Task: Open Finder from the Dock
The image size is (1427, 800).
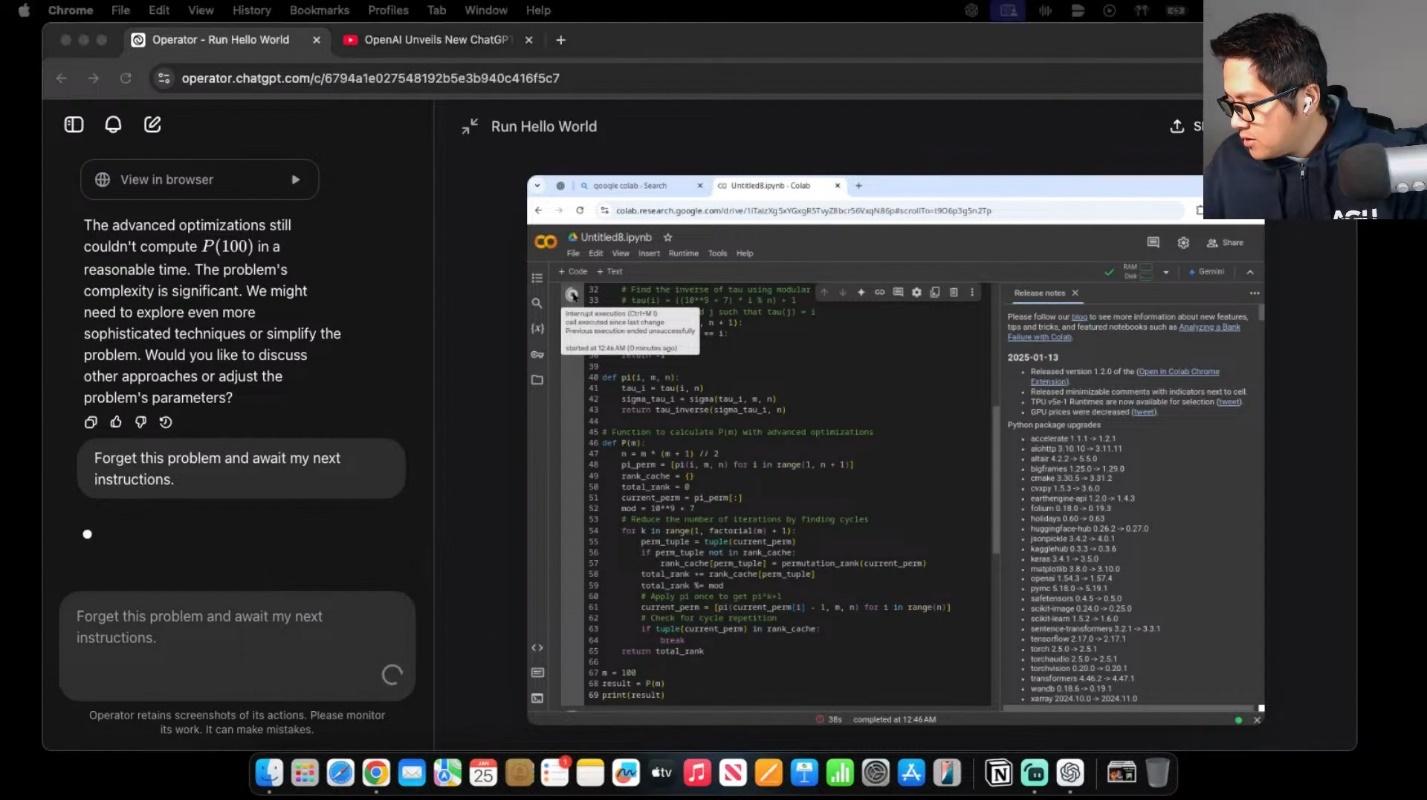Action: [269, 773]
